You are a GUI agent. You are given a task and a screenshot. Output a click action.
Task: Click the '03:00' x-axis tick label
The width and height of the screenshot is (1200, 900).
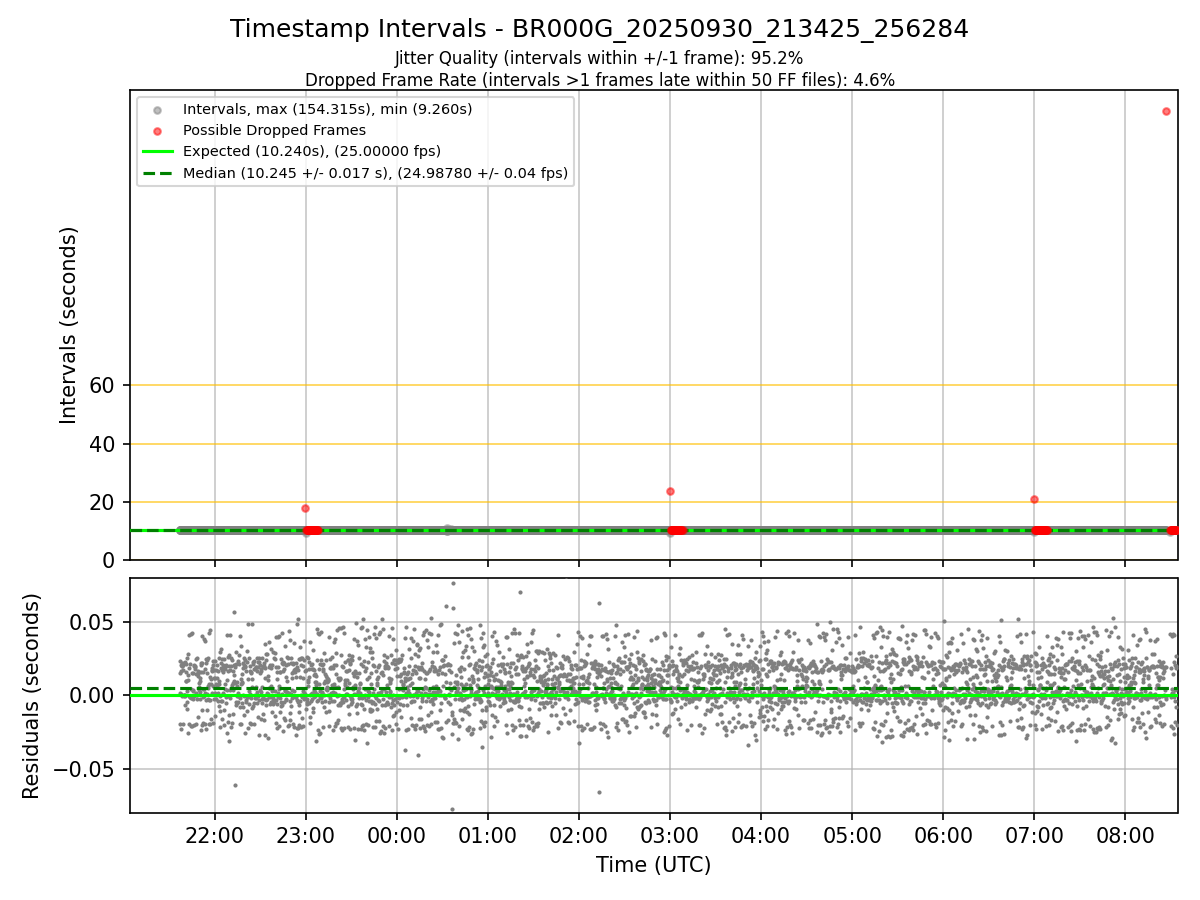pyautogui.click(x=669, y=835)
